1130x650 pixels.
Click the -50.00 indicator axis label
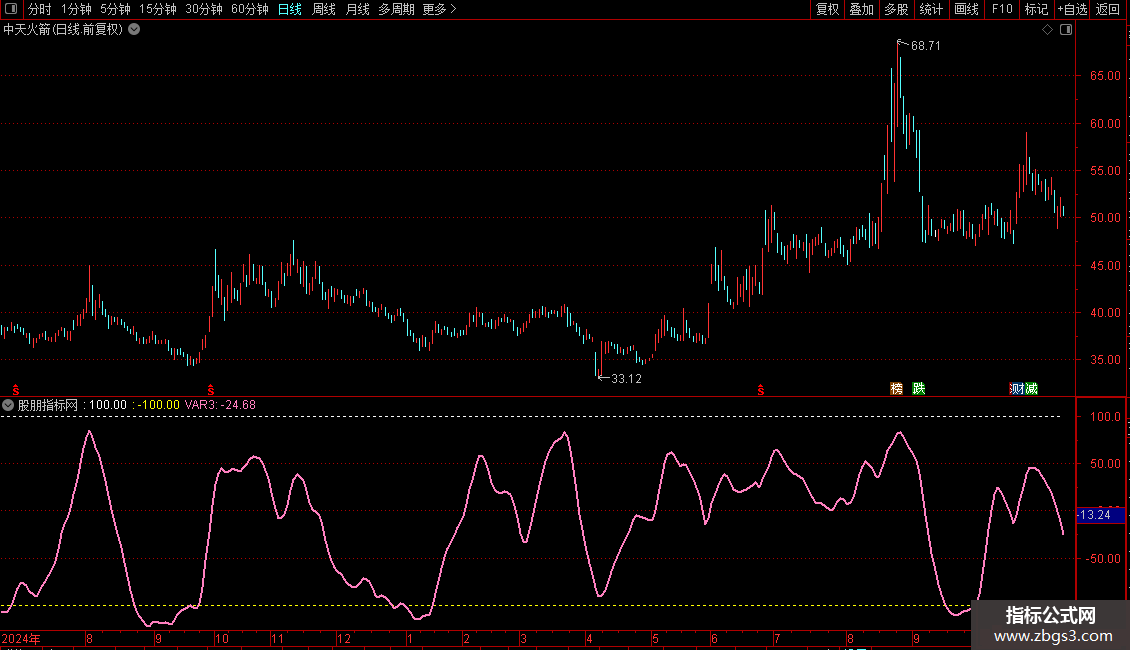pyautogui.click(x=1103, y=558)
